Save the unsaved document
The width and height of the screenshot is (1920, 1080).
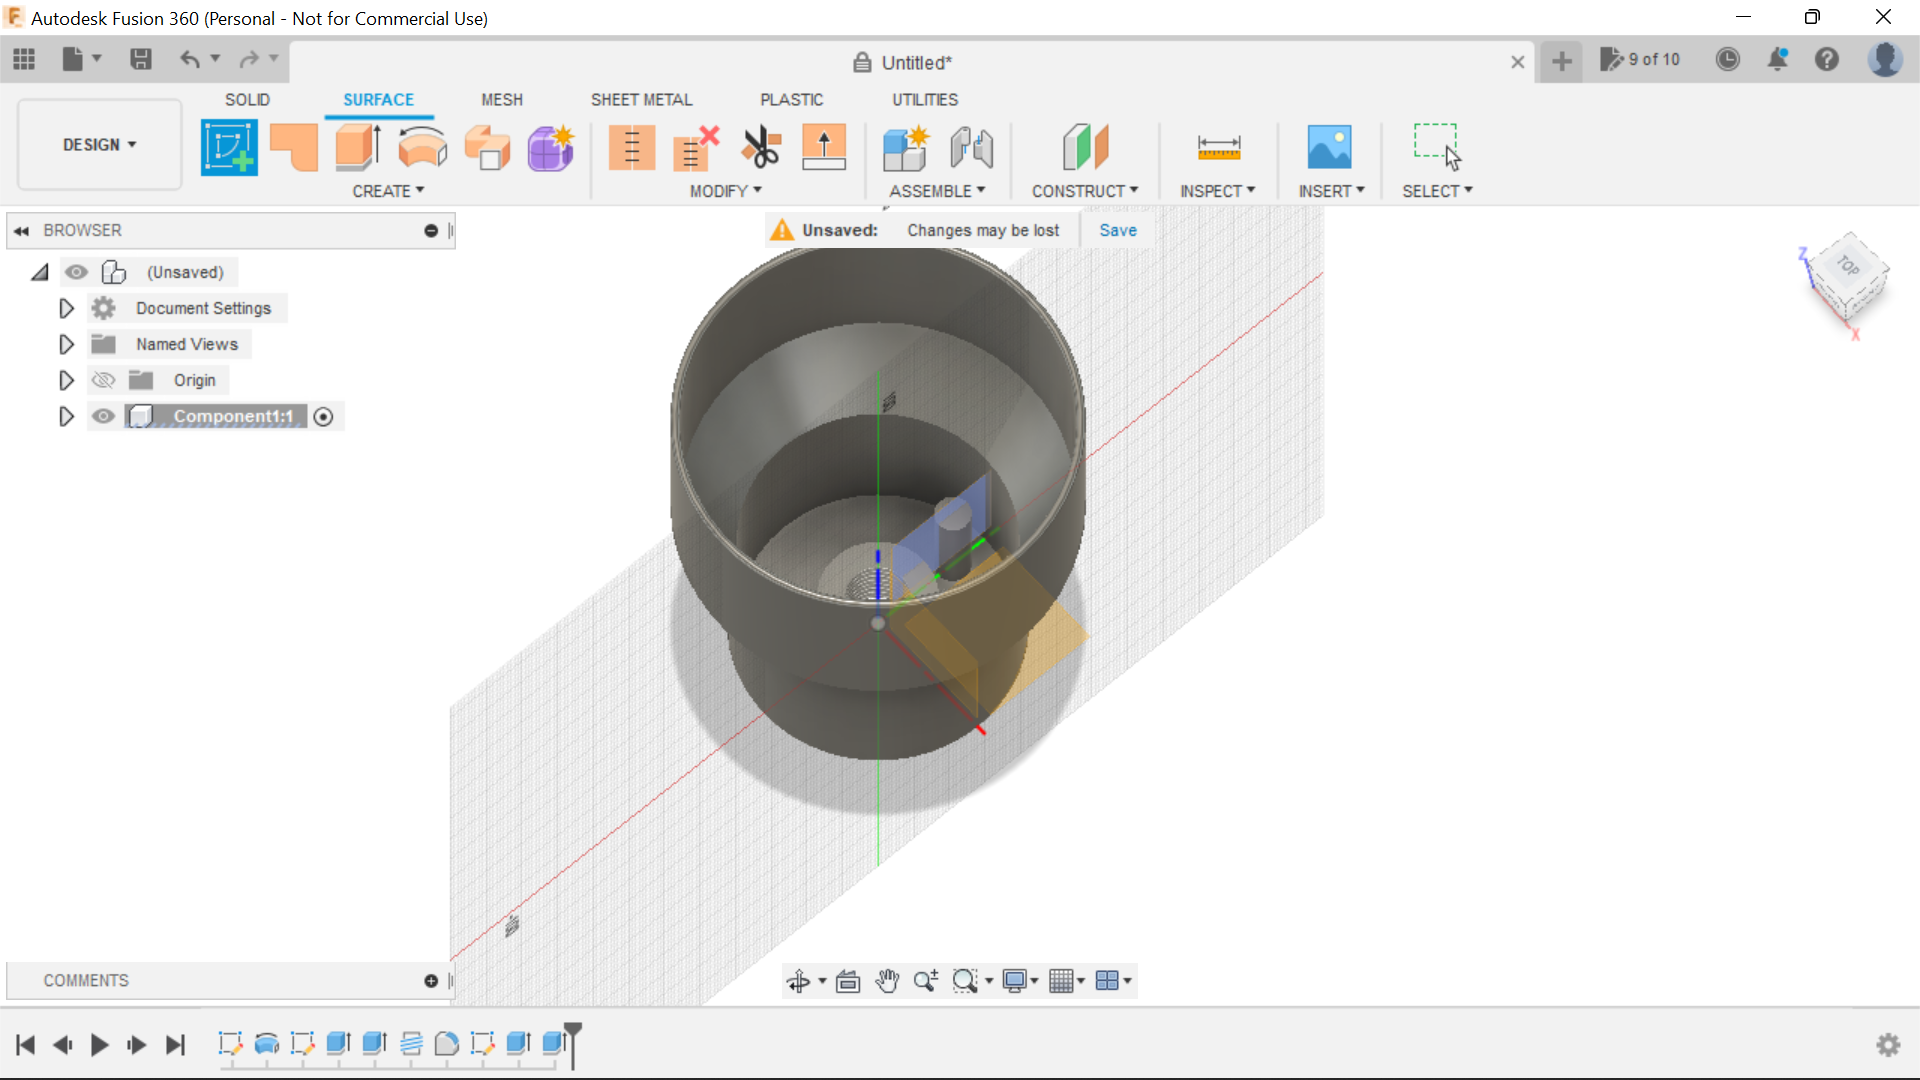click(x=1116, y=229)
